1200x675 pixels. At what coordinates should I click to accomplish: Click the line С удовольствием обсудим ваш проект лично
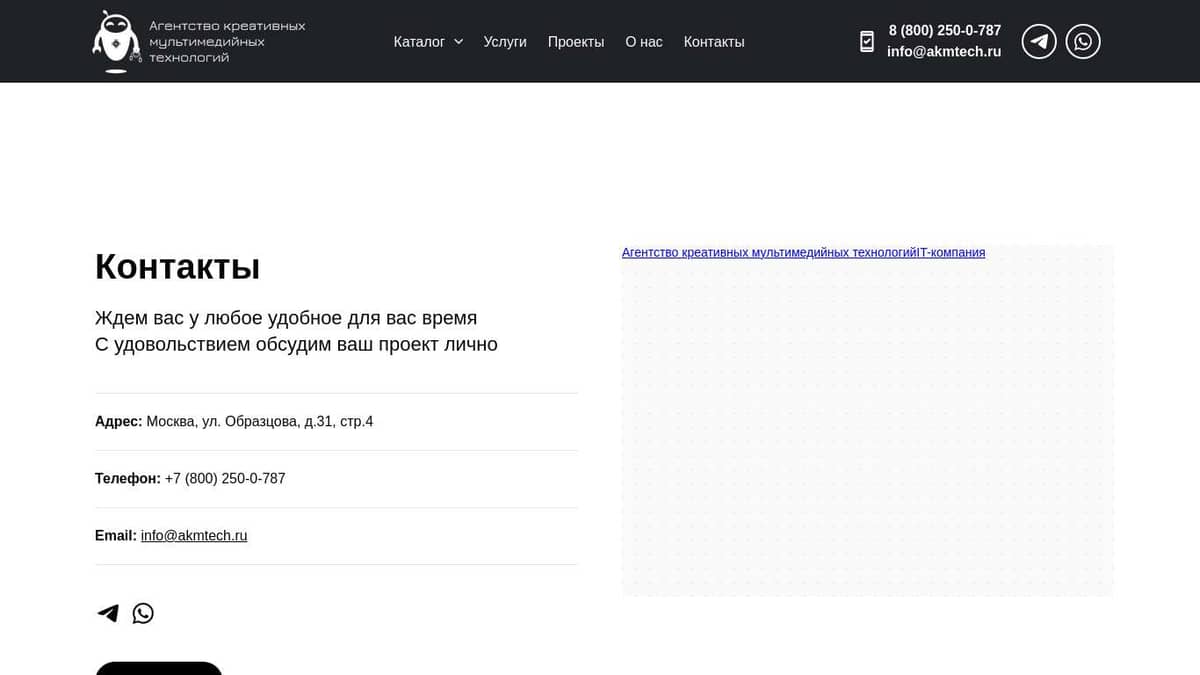point(296,345)
